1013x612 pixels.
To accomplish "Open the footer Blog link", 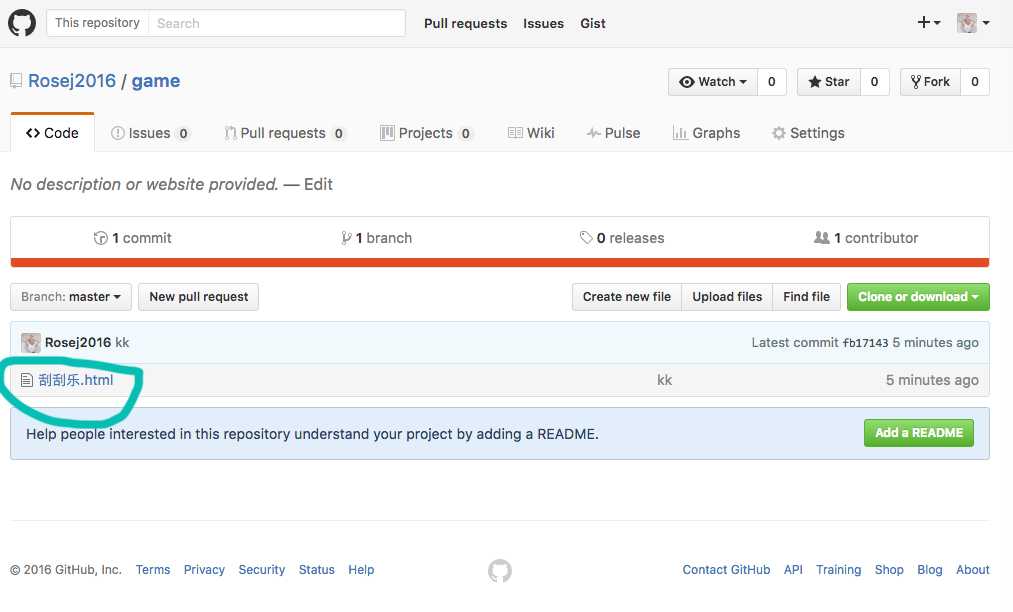I will click(930, 569).
